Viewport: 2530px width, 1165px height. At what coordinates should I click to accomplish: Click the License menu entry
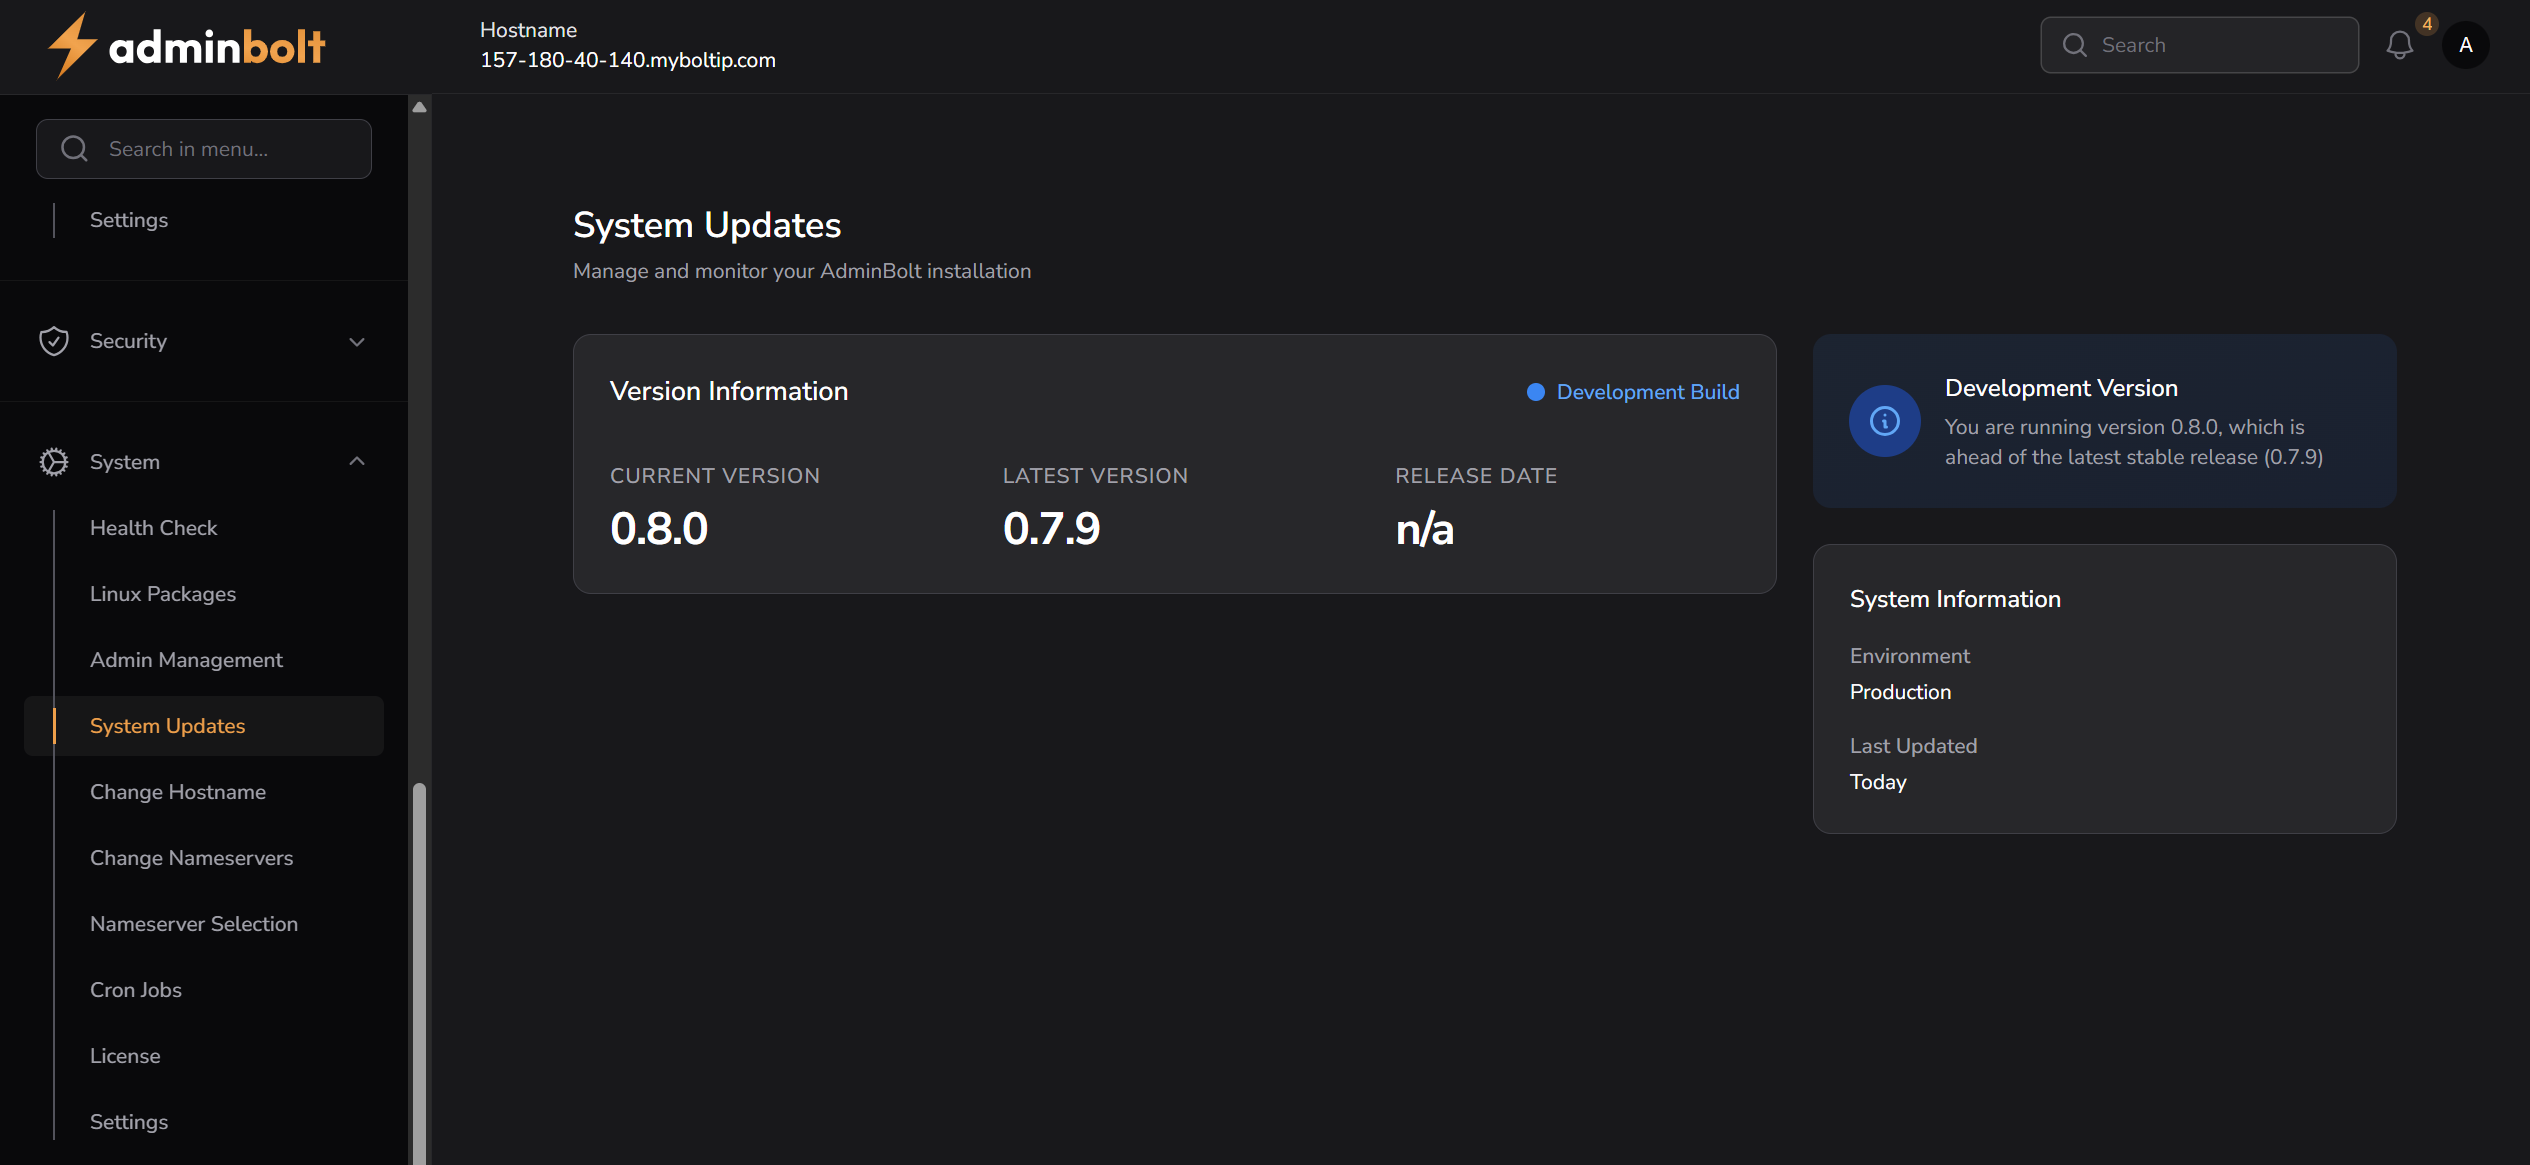(x=124, y=1055)
